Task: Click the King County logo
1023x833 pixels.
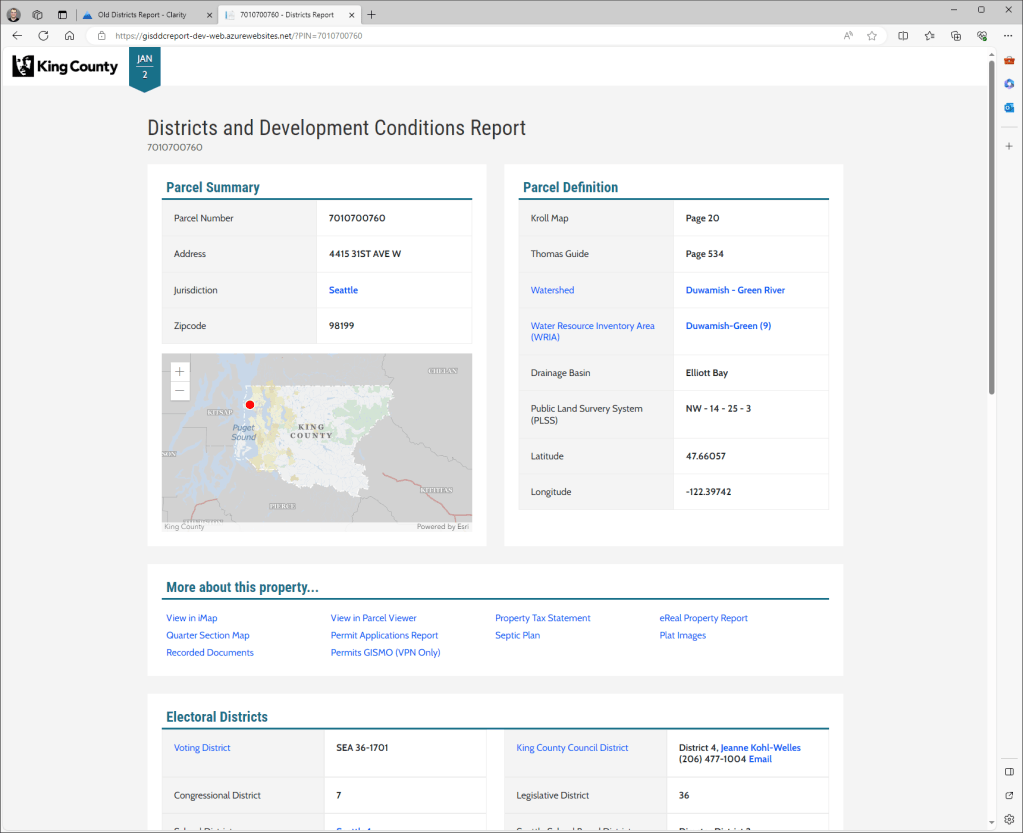Action: pos(65,67)
